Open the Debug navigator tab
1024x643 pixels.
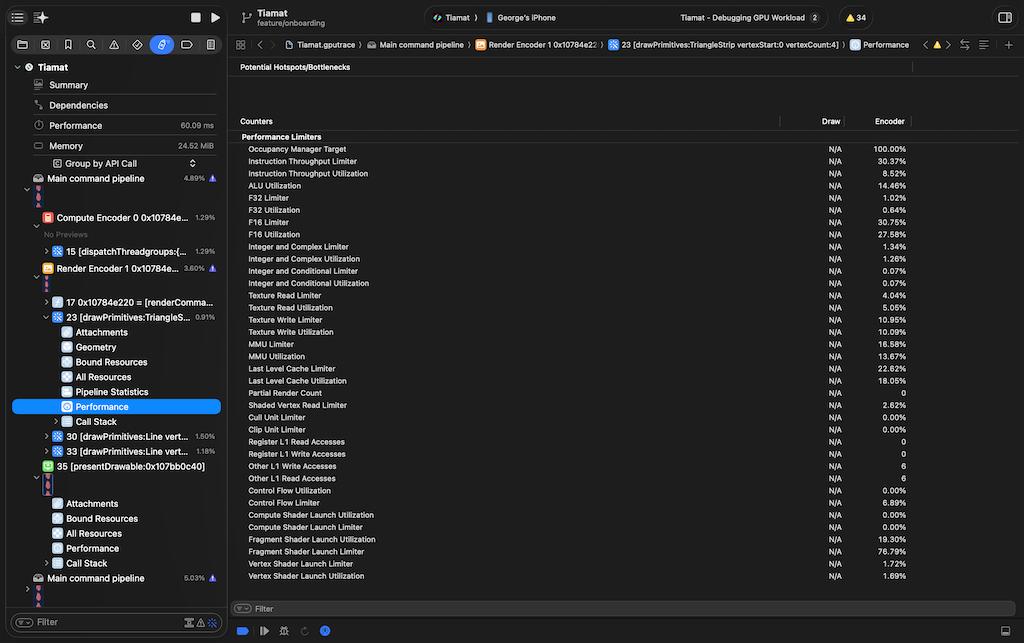point(162,45)
